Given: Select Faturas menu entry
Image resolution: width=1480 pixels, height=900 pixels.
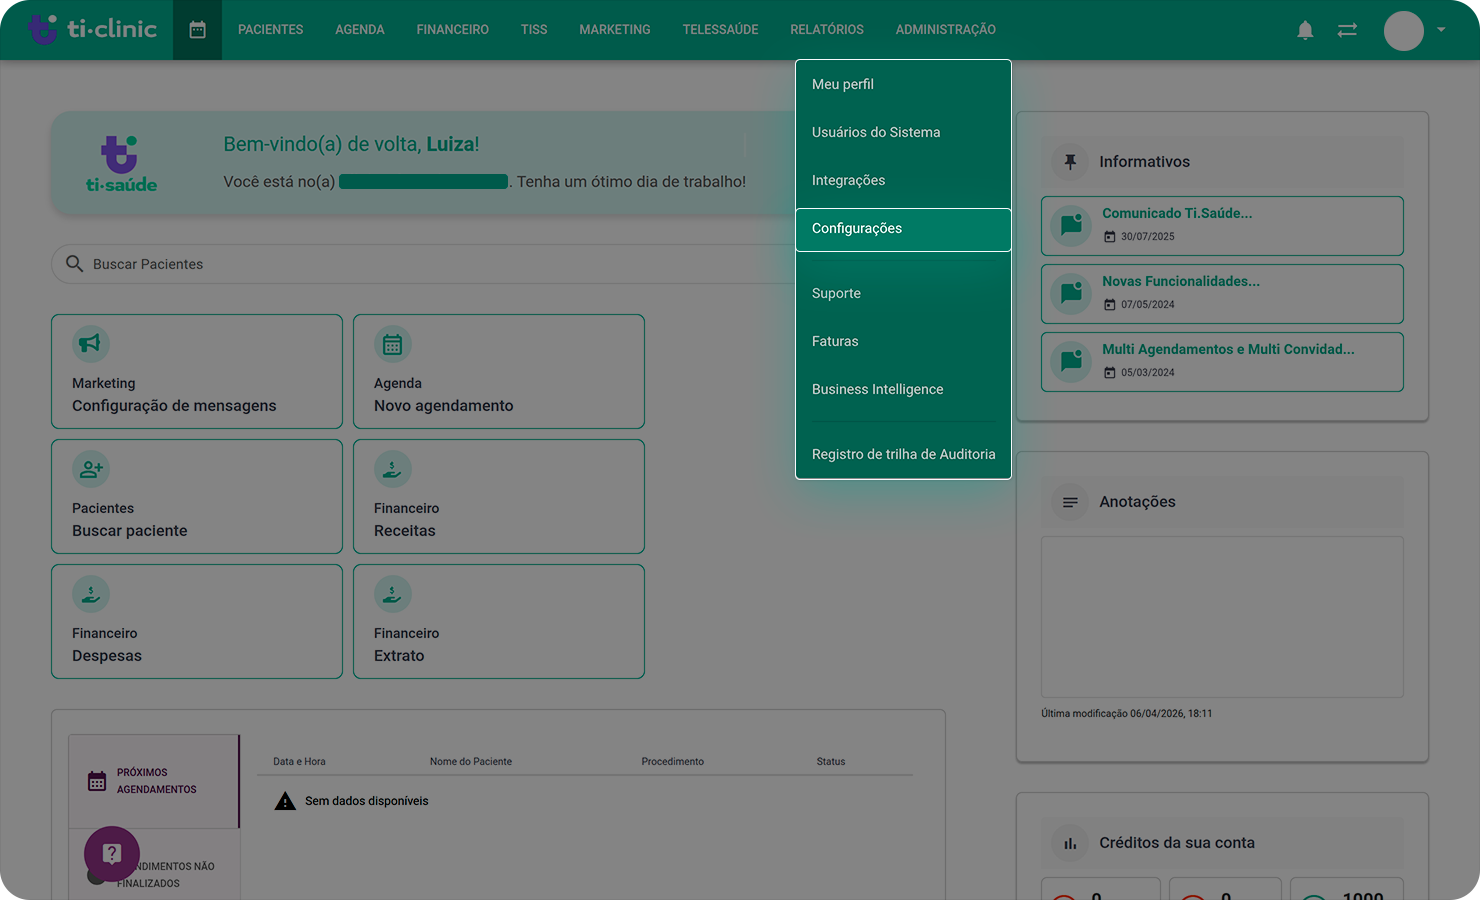Looking at the screenshot, I should pos(903,342).
